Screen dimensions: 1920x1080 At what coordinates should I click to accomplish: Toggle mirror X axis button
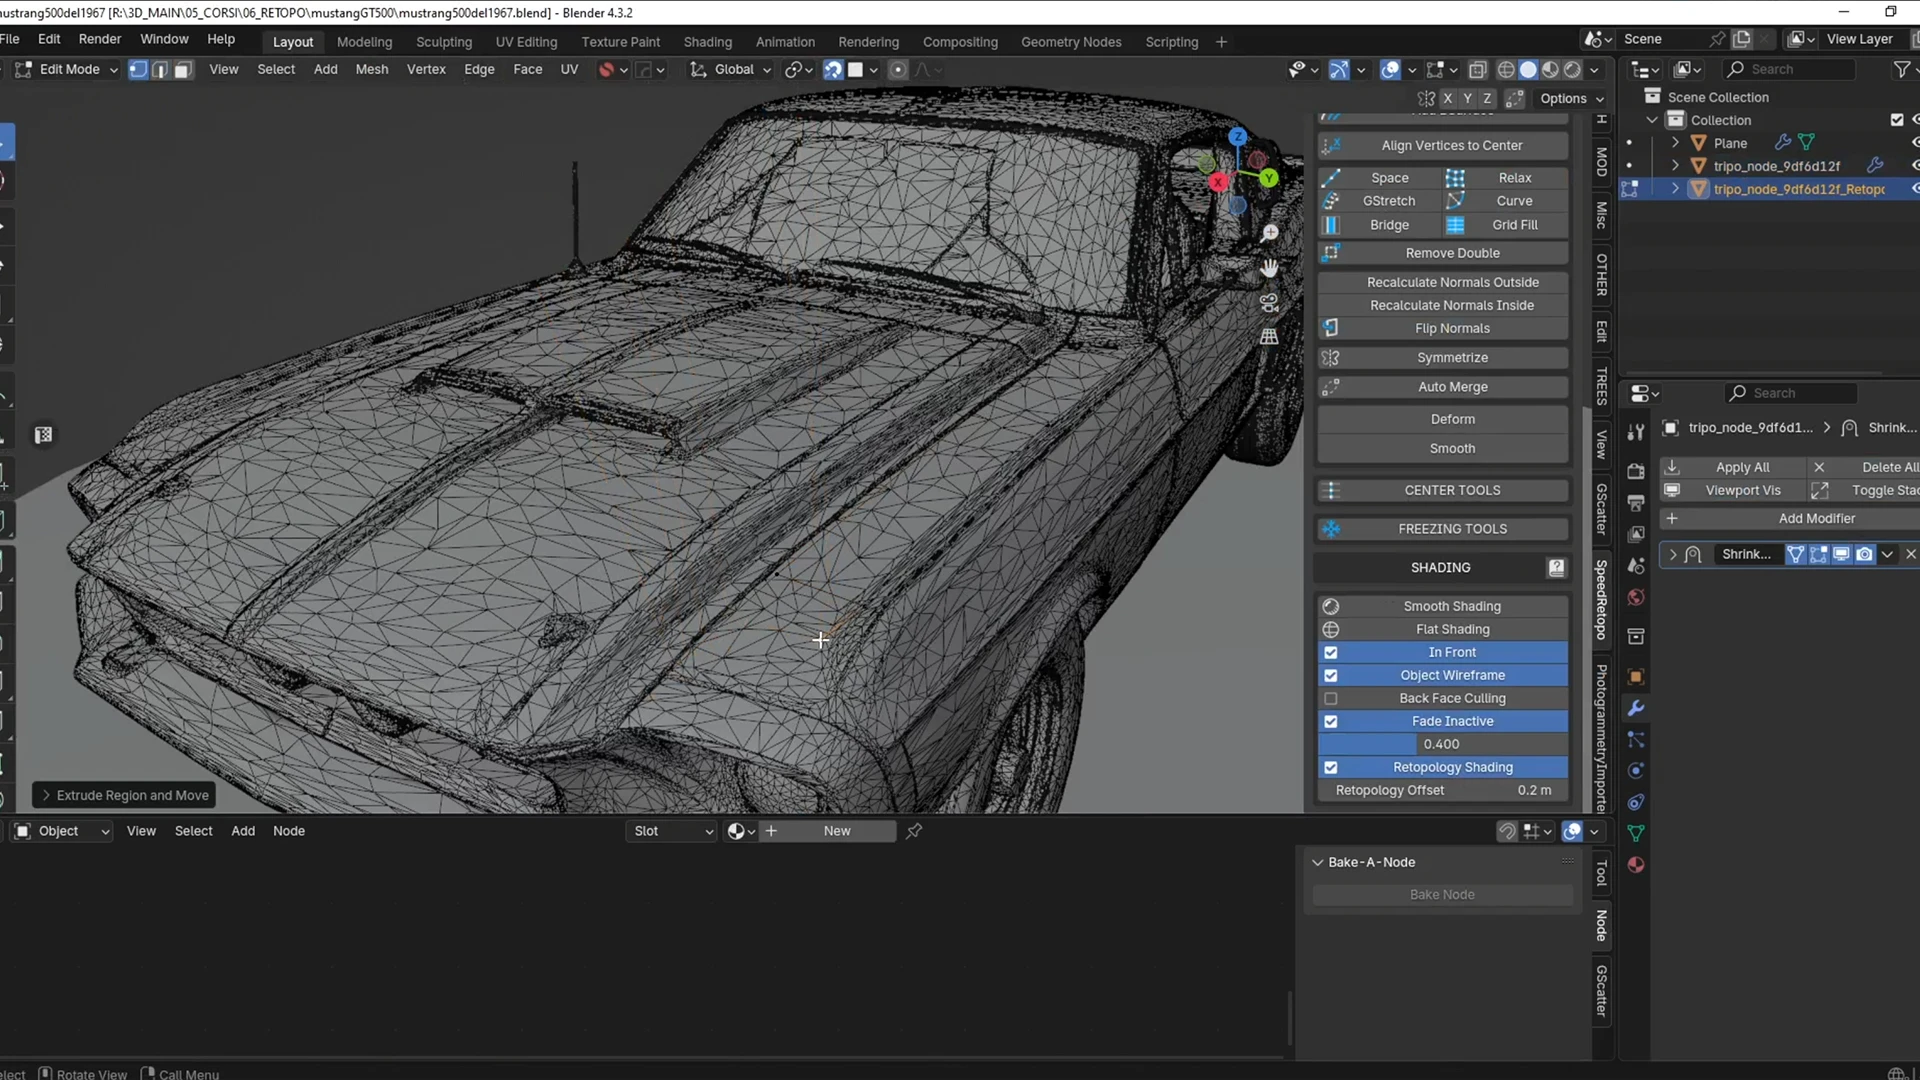(x=1447, y=98)
